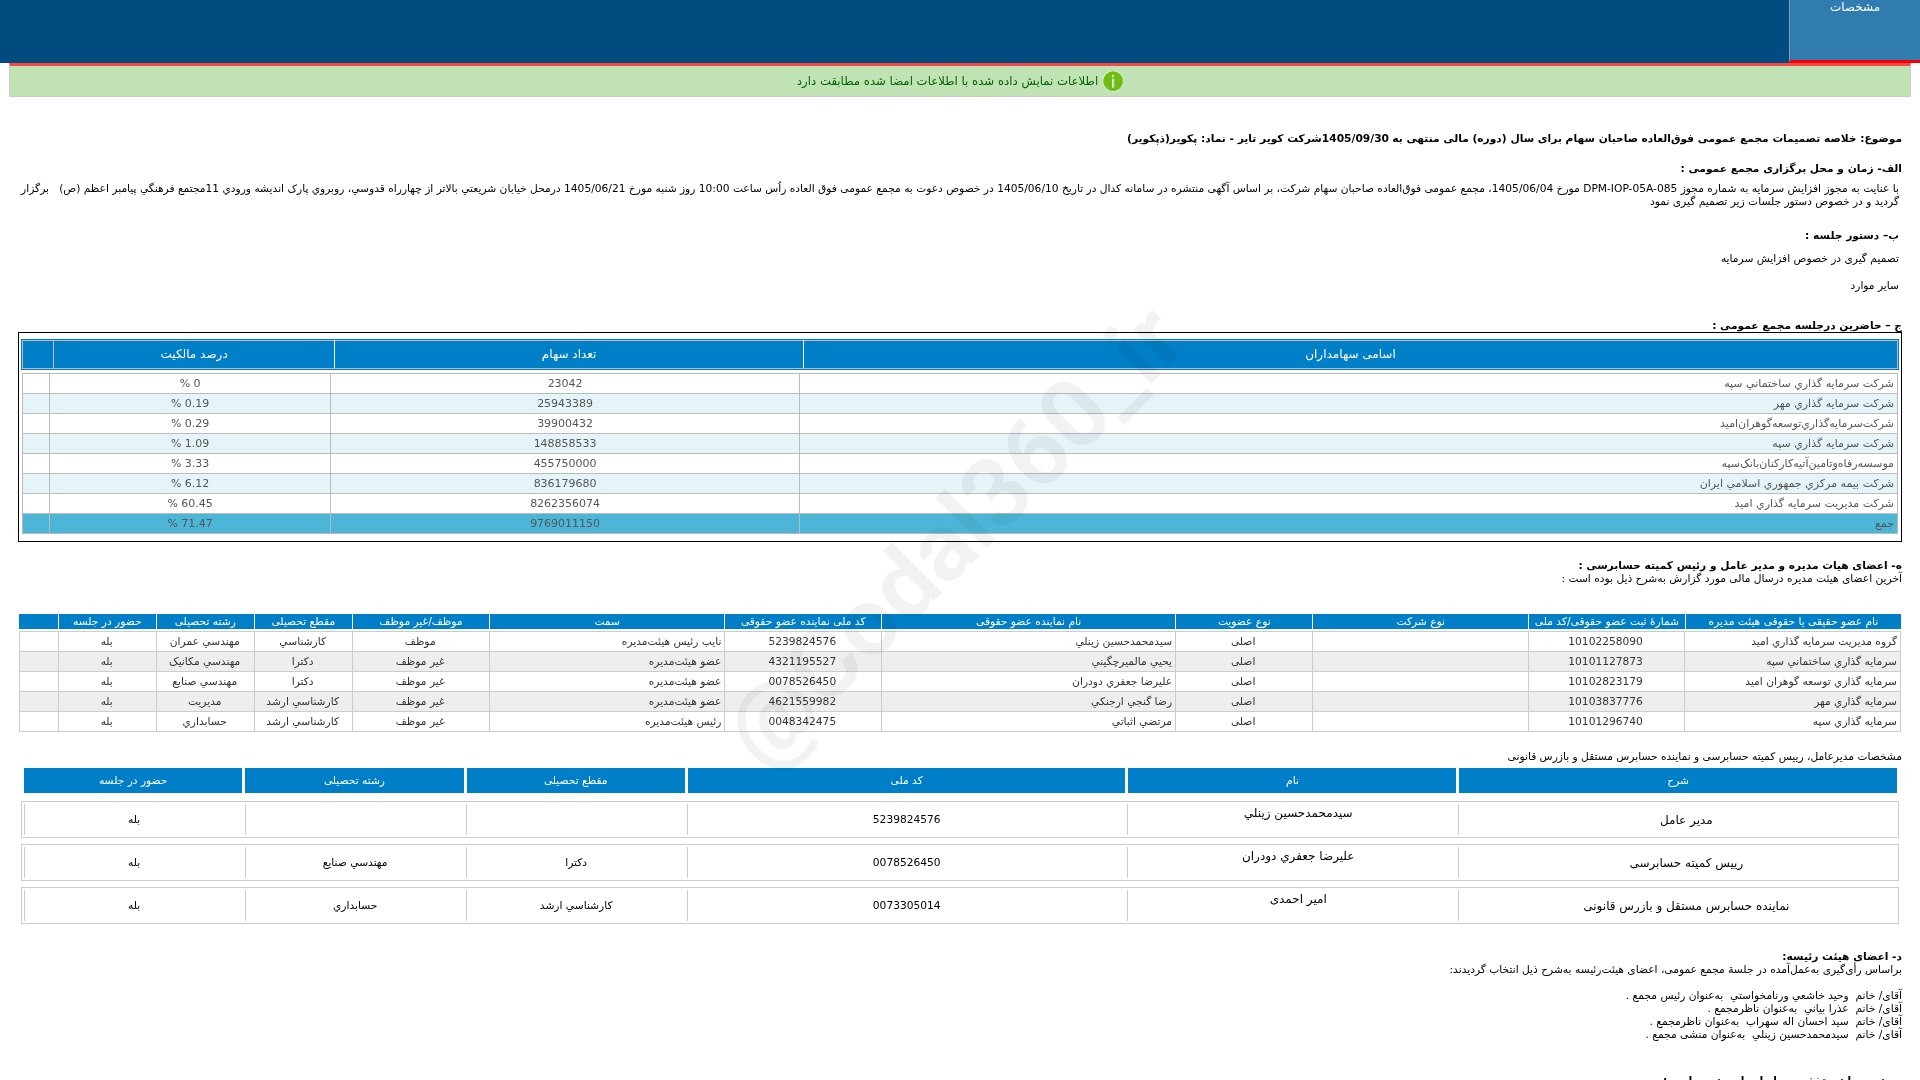Click share count 148858533

tap(565, 443)
